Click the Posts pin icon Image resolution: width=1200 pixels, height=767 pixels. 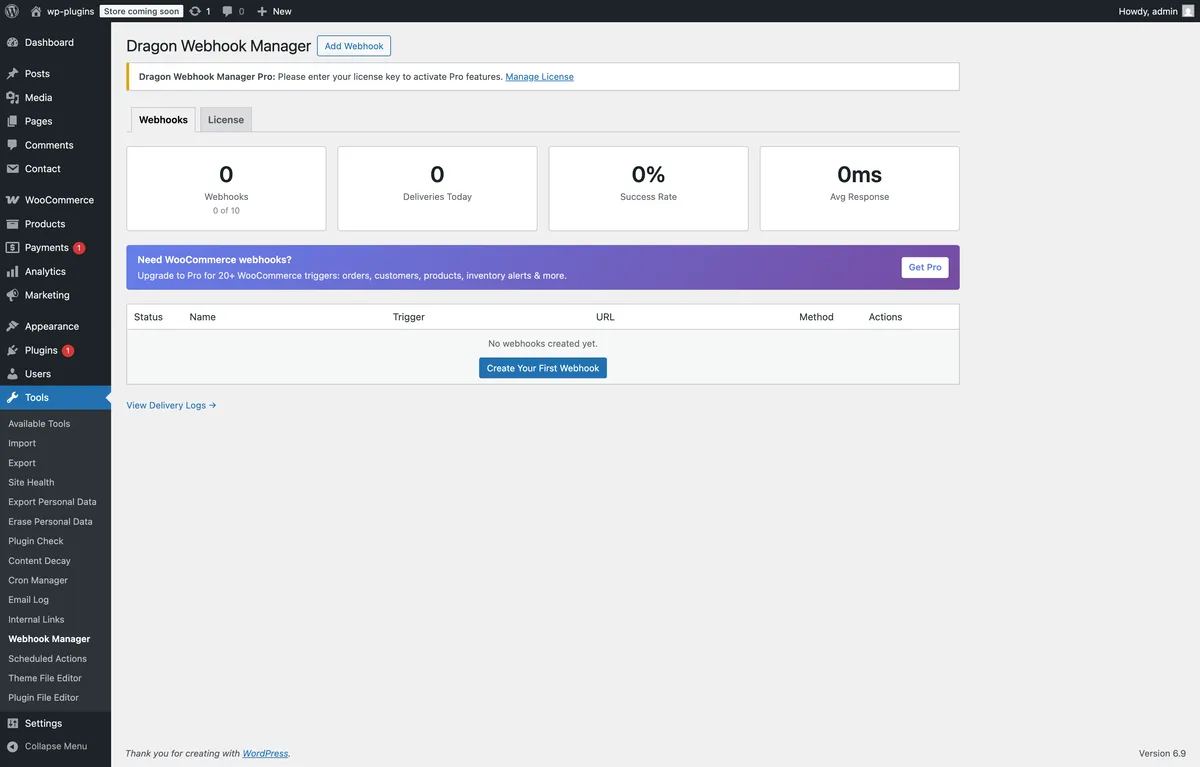point(12,74)
